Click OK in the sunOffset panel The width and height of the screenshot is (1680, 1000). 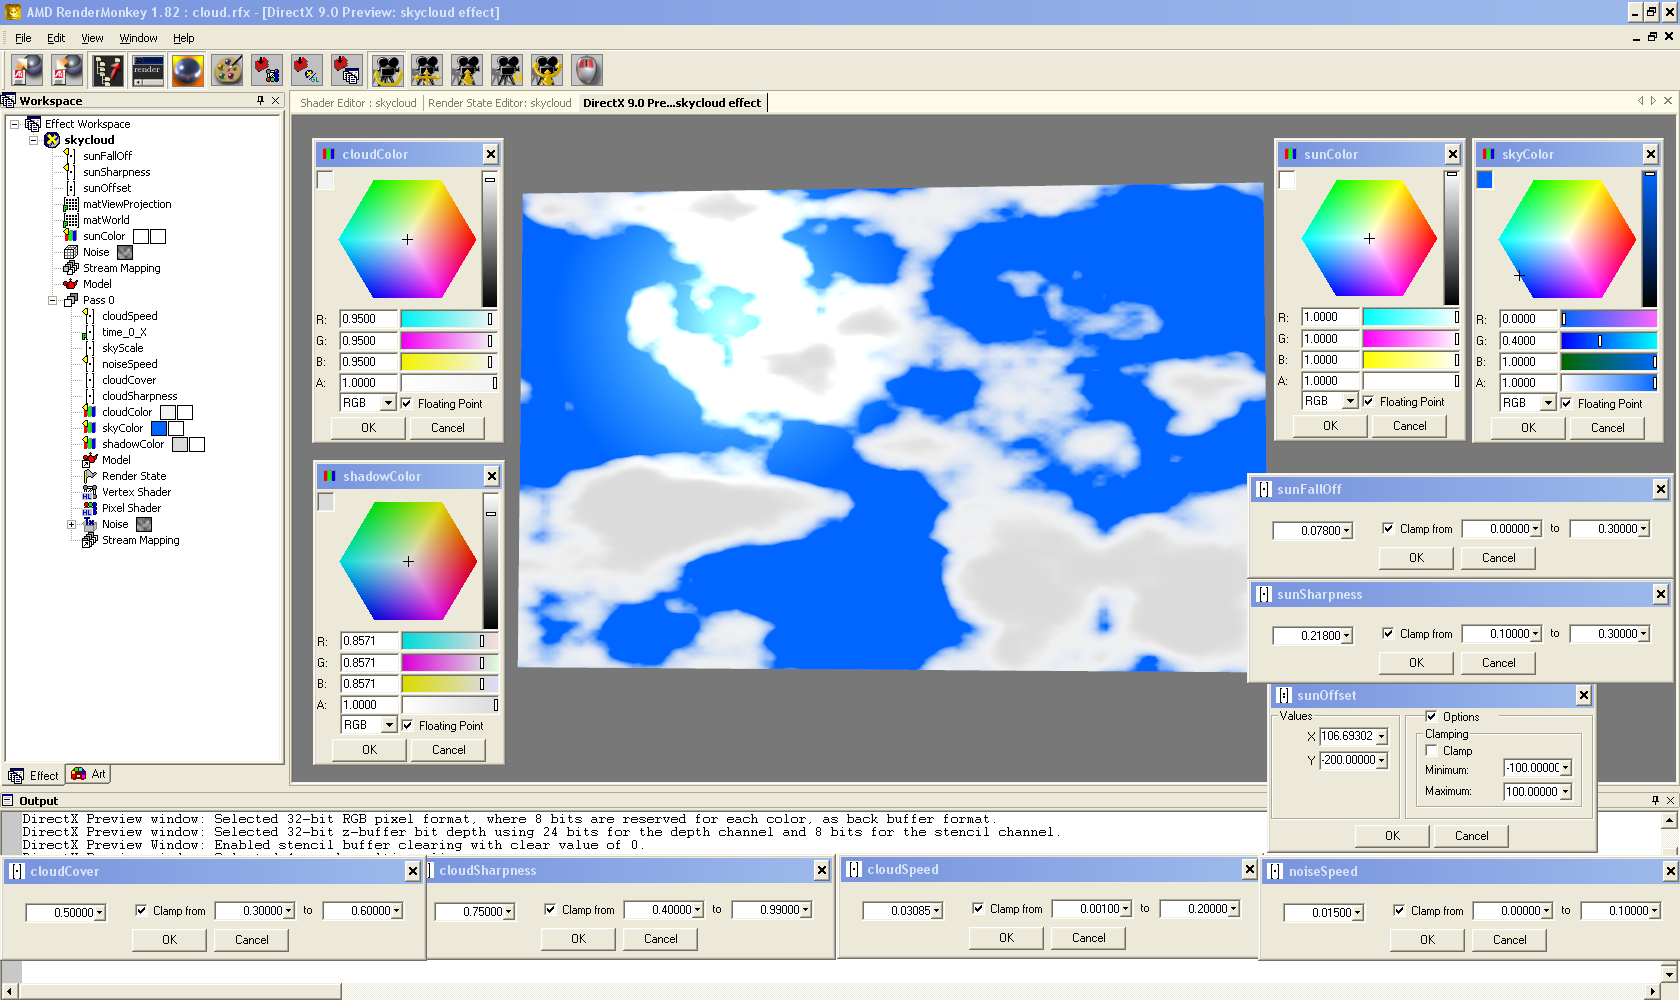[x=1392, y=836]
